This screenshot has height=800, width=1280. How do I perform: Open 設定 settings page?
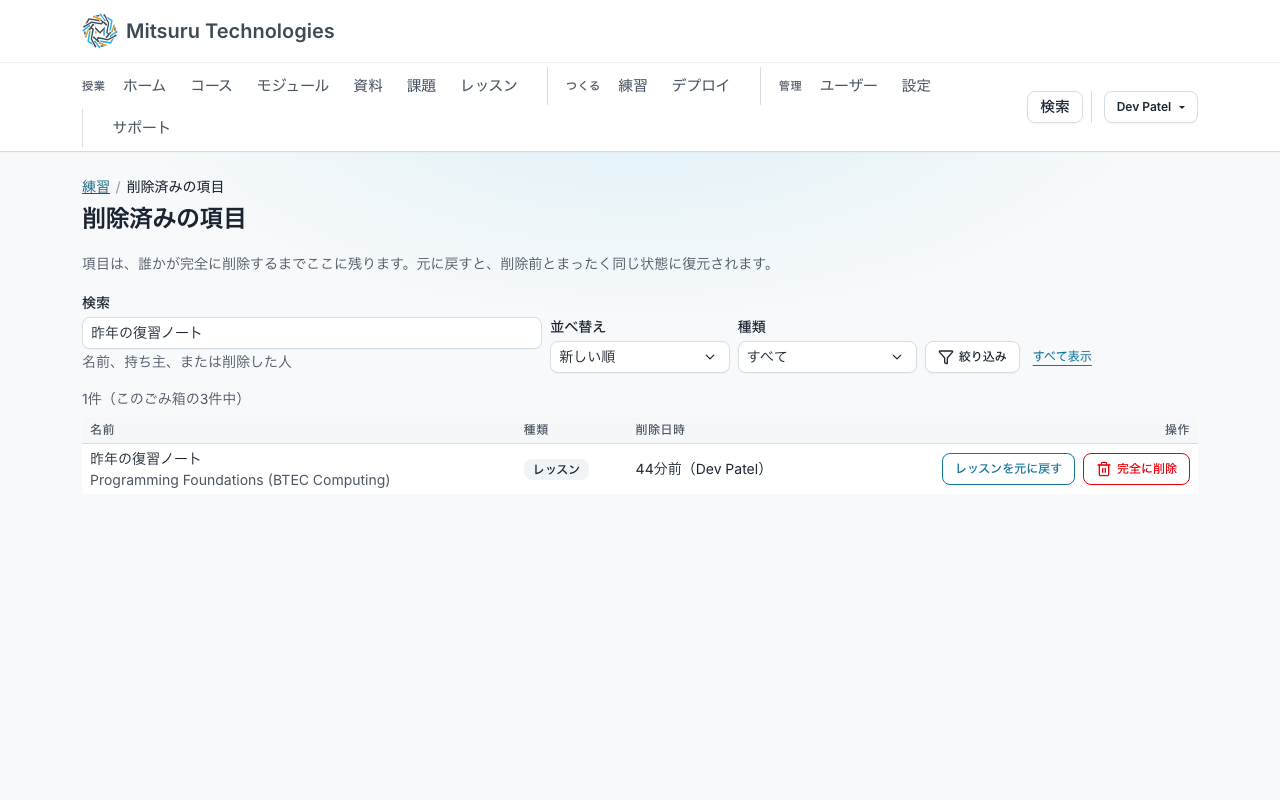(x=917, y=86)
